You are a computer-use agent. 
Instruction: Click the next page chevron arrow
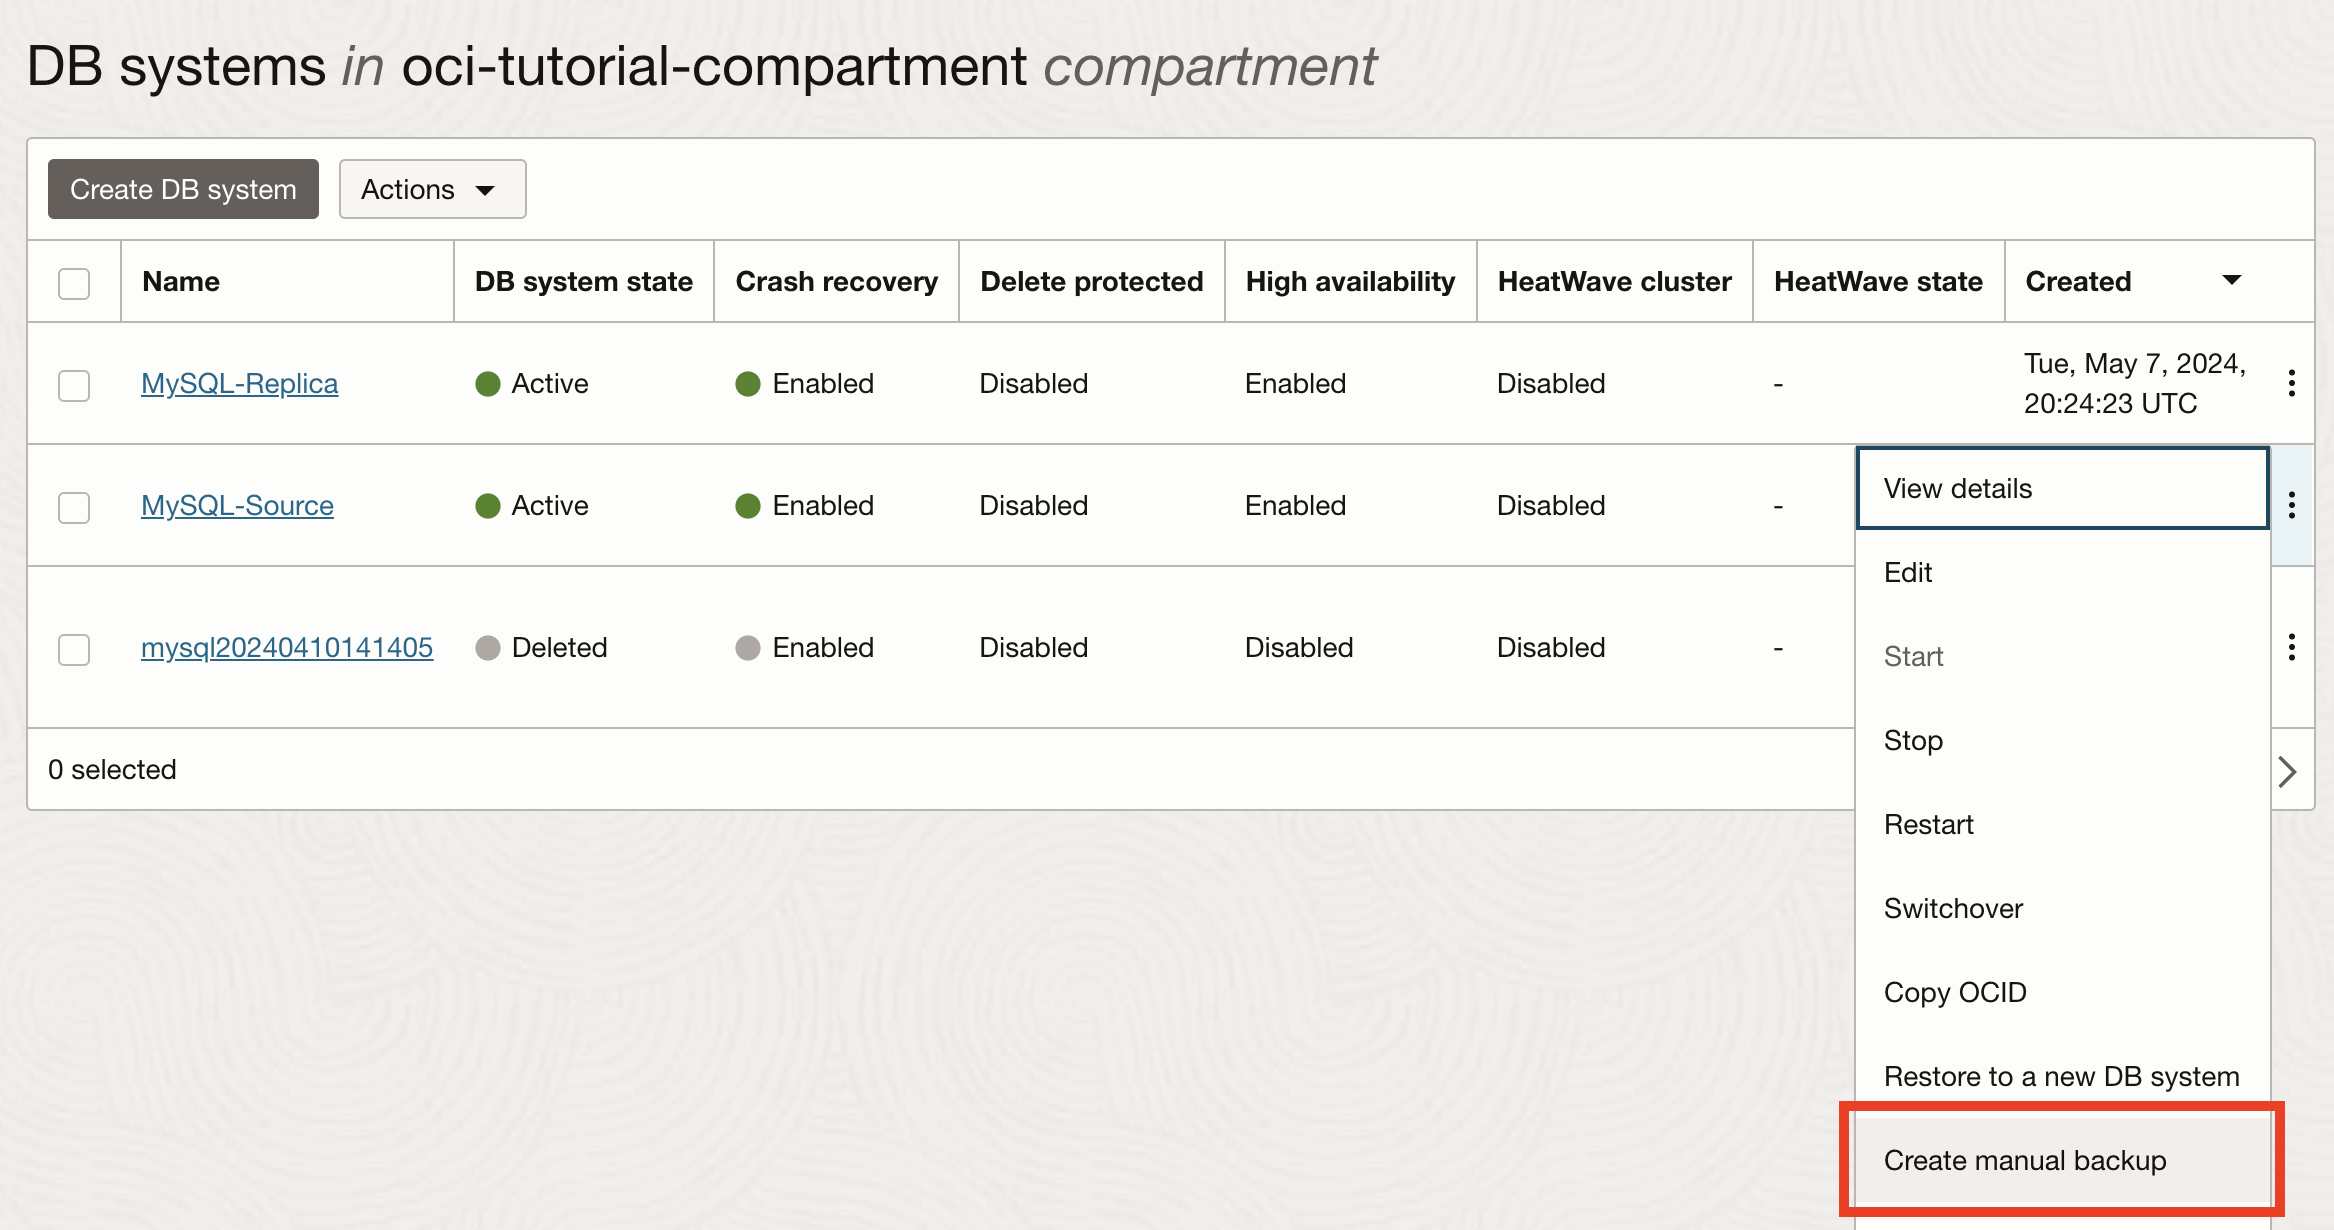(x=2289, y=770)
